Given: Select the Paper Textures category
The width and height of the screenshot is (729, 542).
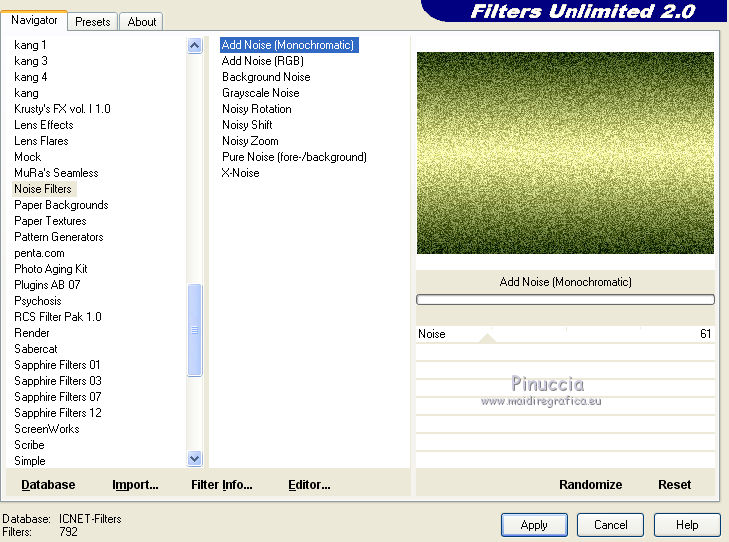Looking at the screenshot, I should click(50, 221).
